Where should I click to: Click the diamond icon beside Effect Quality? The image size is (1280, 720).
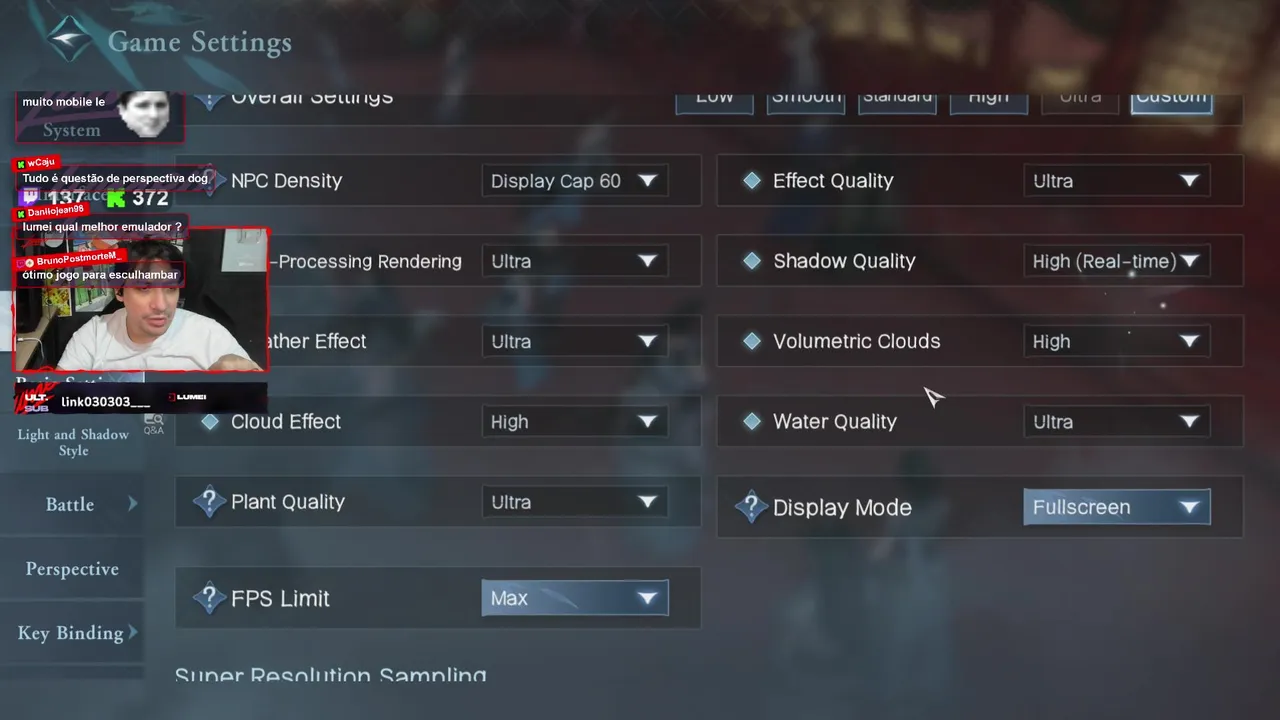pos(752,181)
